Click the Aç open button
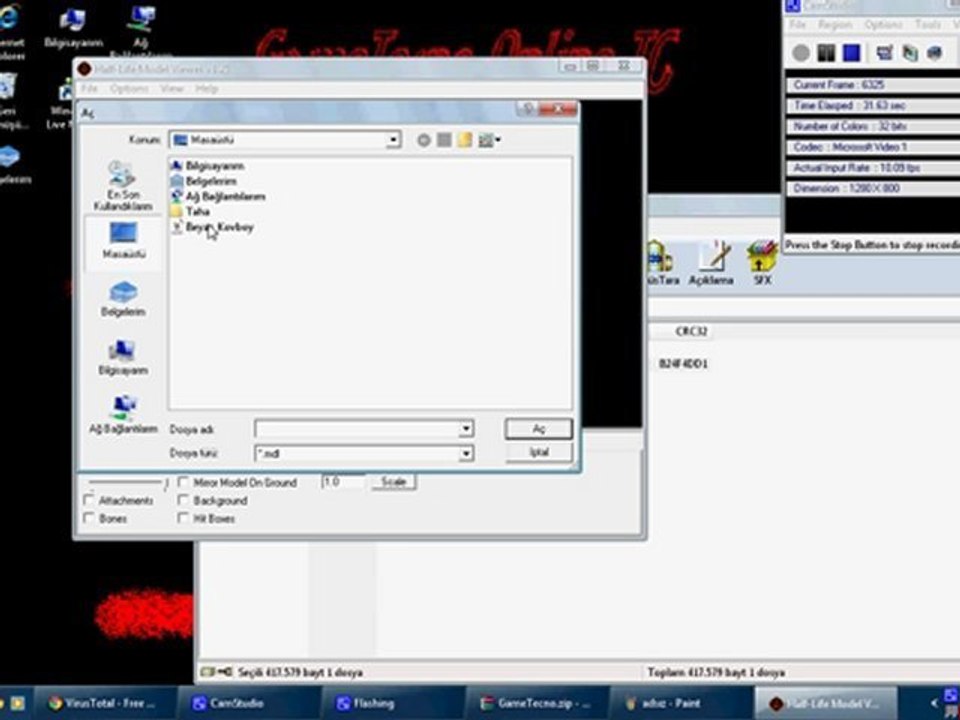The image size is (960, 720). coord(539,429)
